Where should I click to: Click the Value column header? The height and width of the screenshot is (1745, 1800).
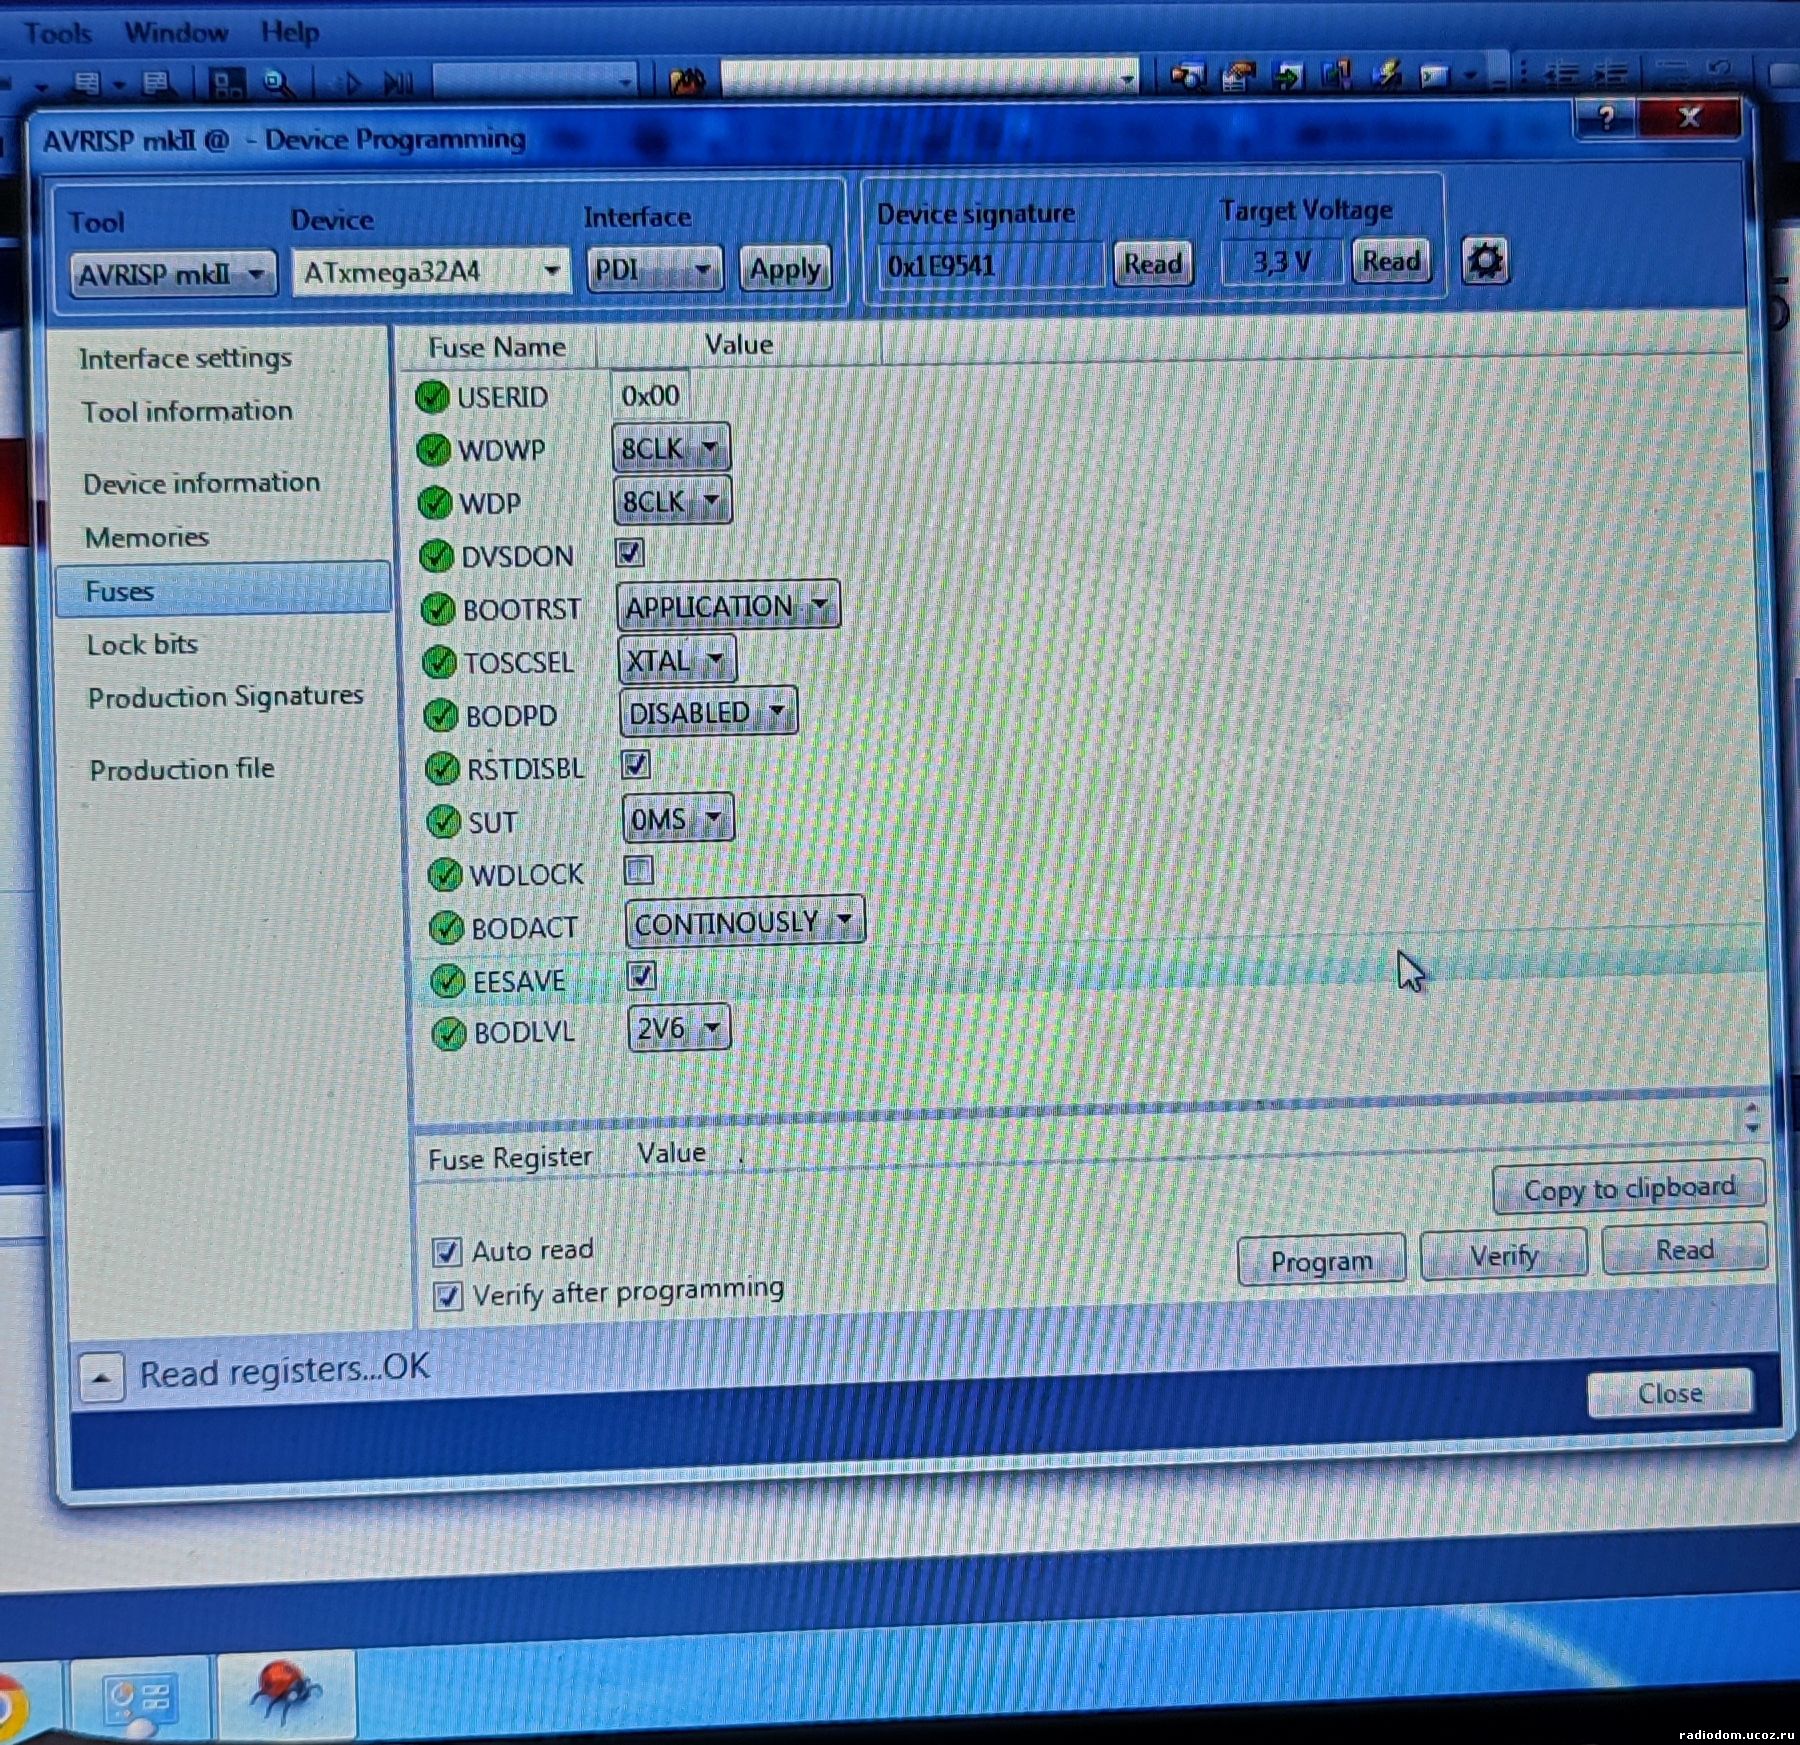pos(738,345)
